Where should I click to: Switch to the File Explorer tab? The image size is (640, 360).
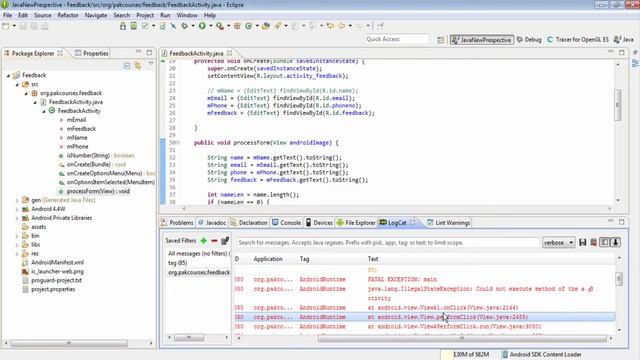(x=356, y=222)
